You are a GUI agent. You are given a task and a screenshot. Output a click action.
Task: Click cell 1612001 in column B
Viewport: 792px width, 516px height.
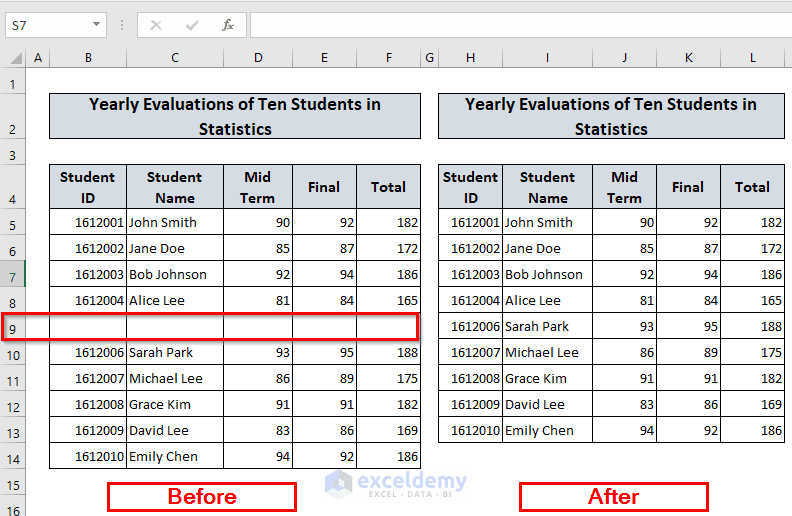point(88,222)
